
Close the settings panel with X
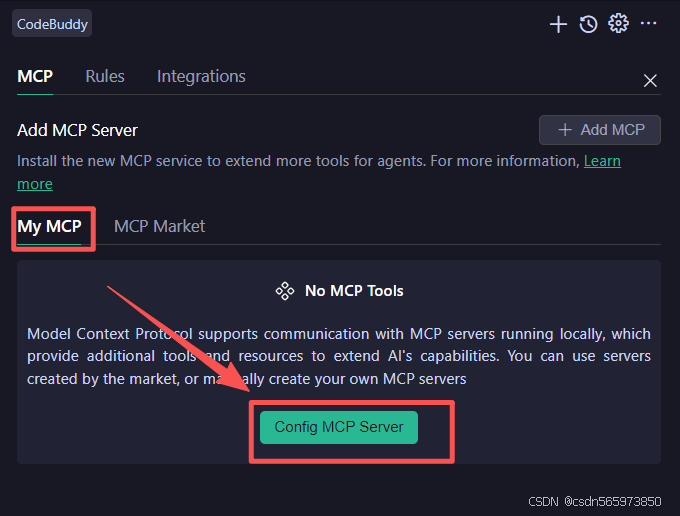click(650, 81)
